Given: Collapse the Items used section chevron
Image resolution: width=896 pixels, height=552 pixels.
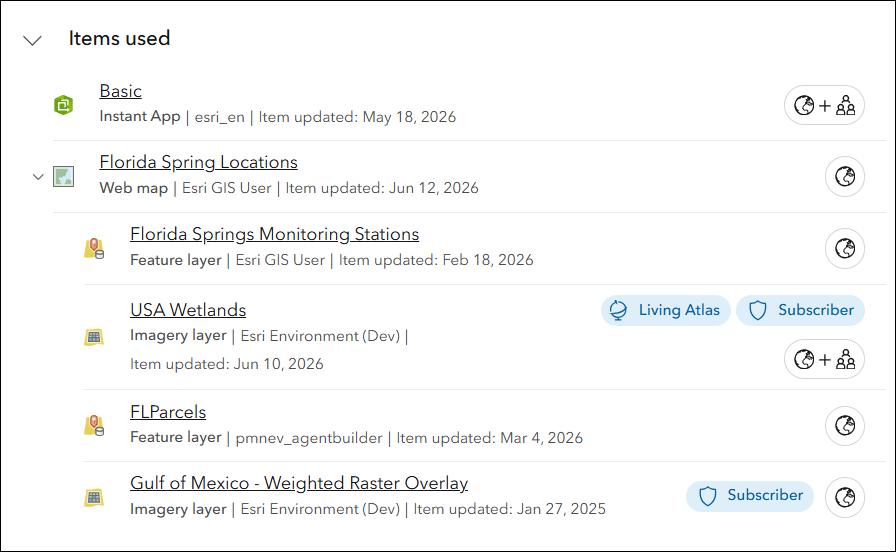Looking at the screenshot, I should pos(33,41).
